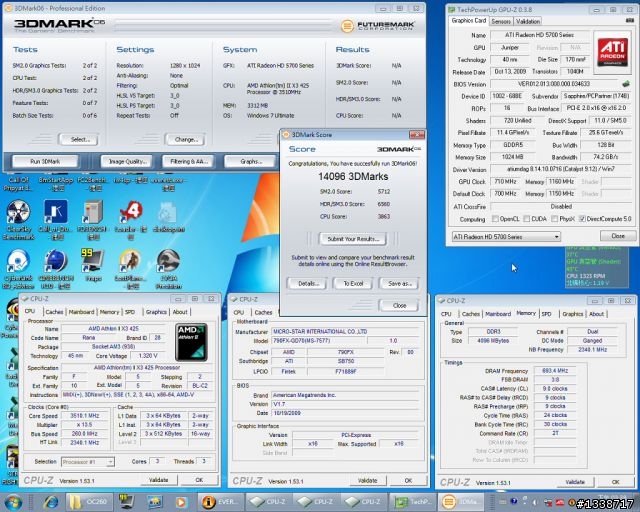640x512 pixels.
Task: Toggle the CUDA checkbox in GPU-Z
Action: [527, 219]
